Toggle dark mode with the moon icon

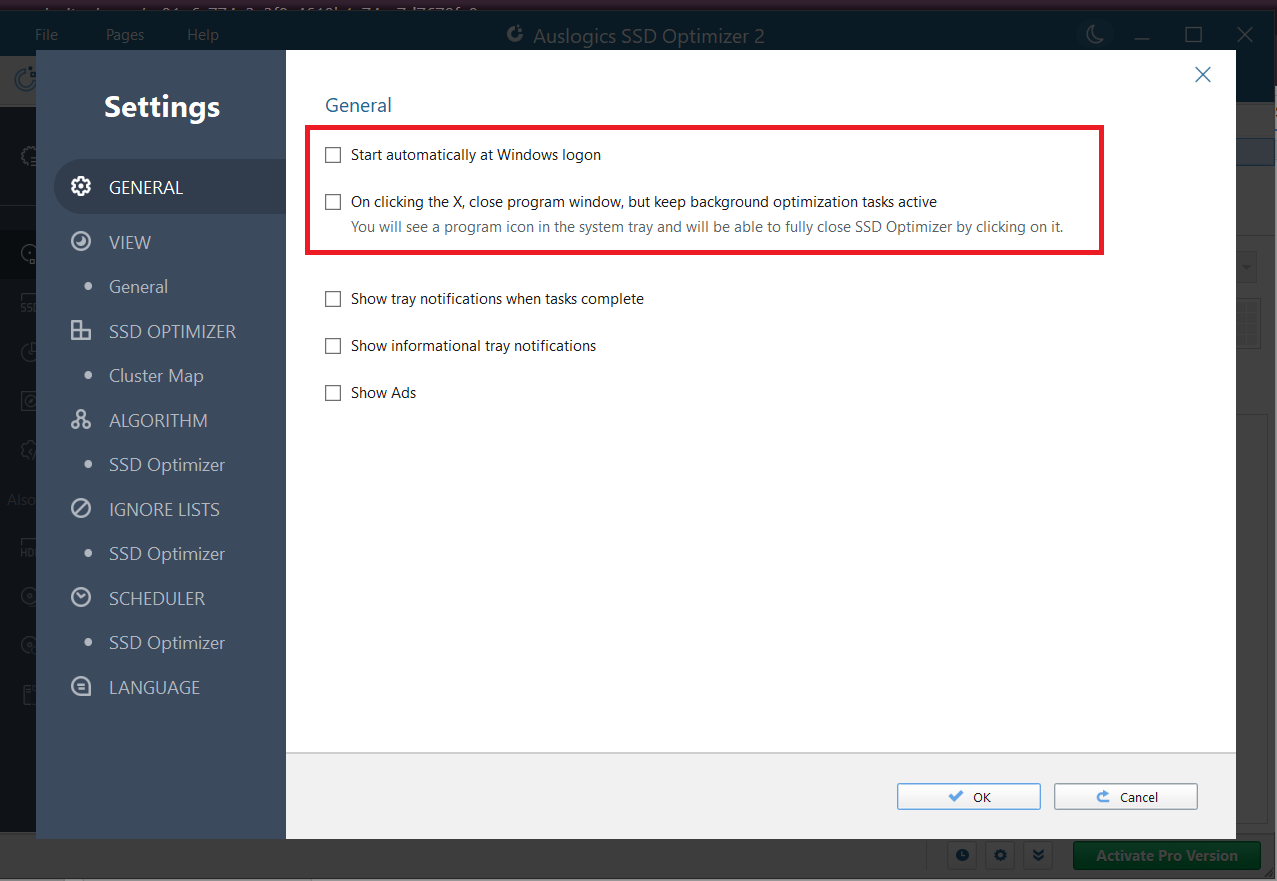click(1094, 33)
